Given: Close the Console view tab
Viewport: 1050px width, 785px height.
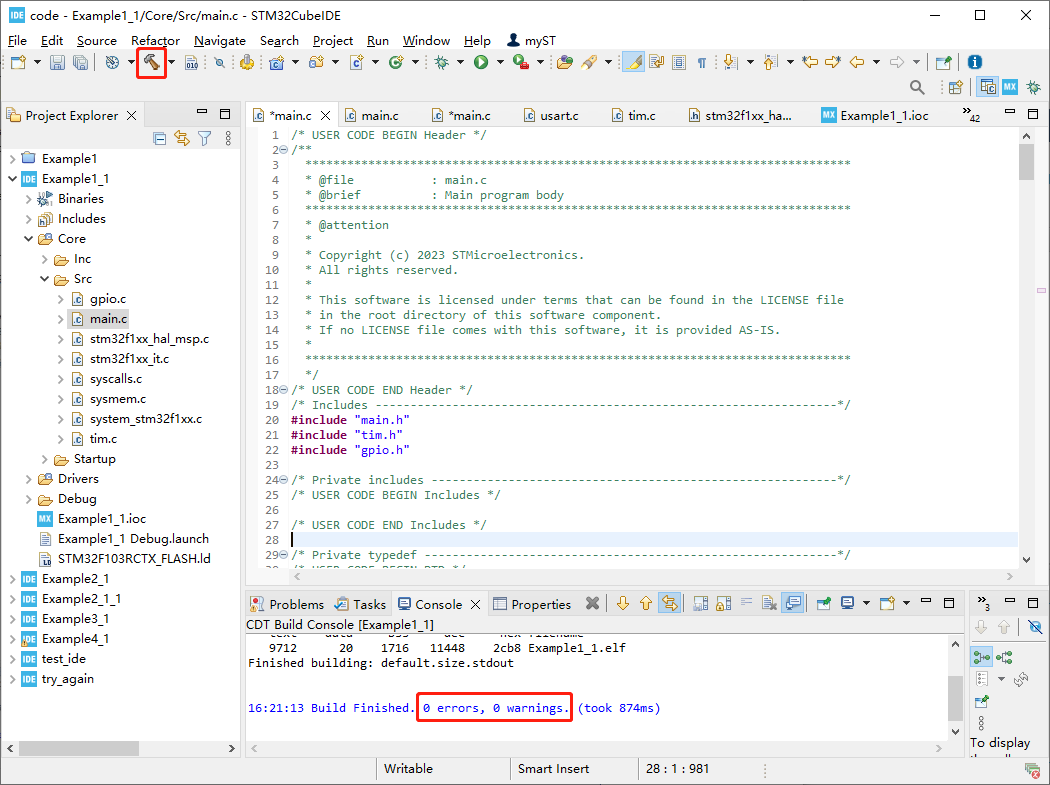Looking at the screenshot, I should tap(475, 604).
